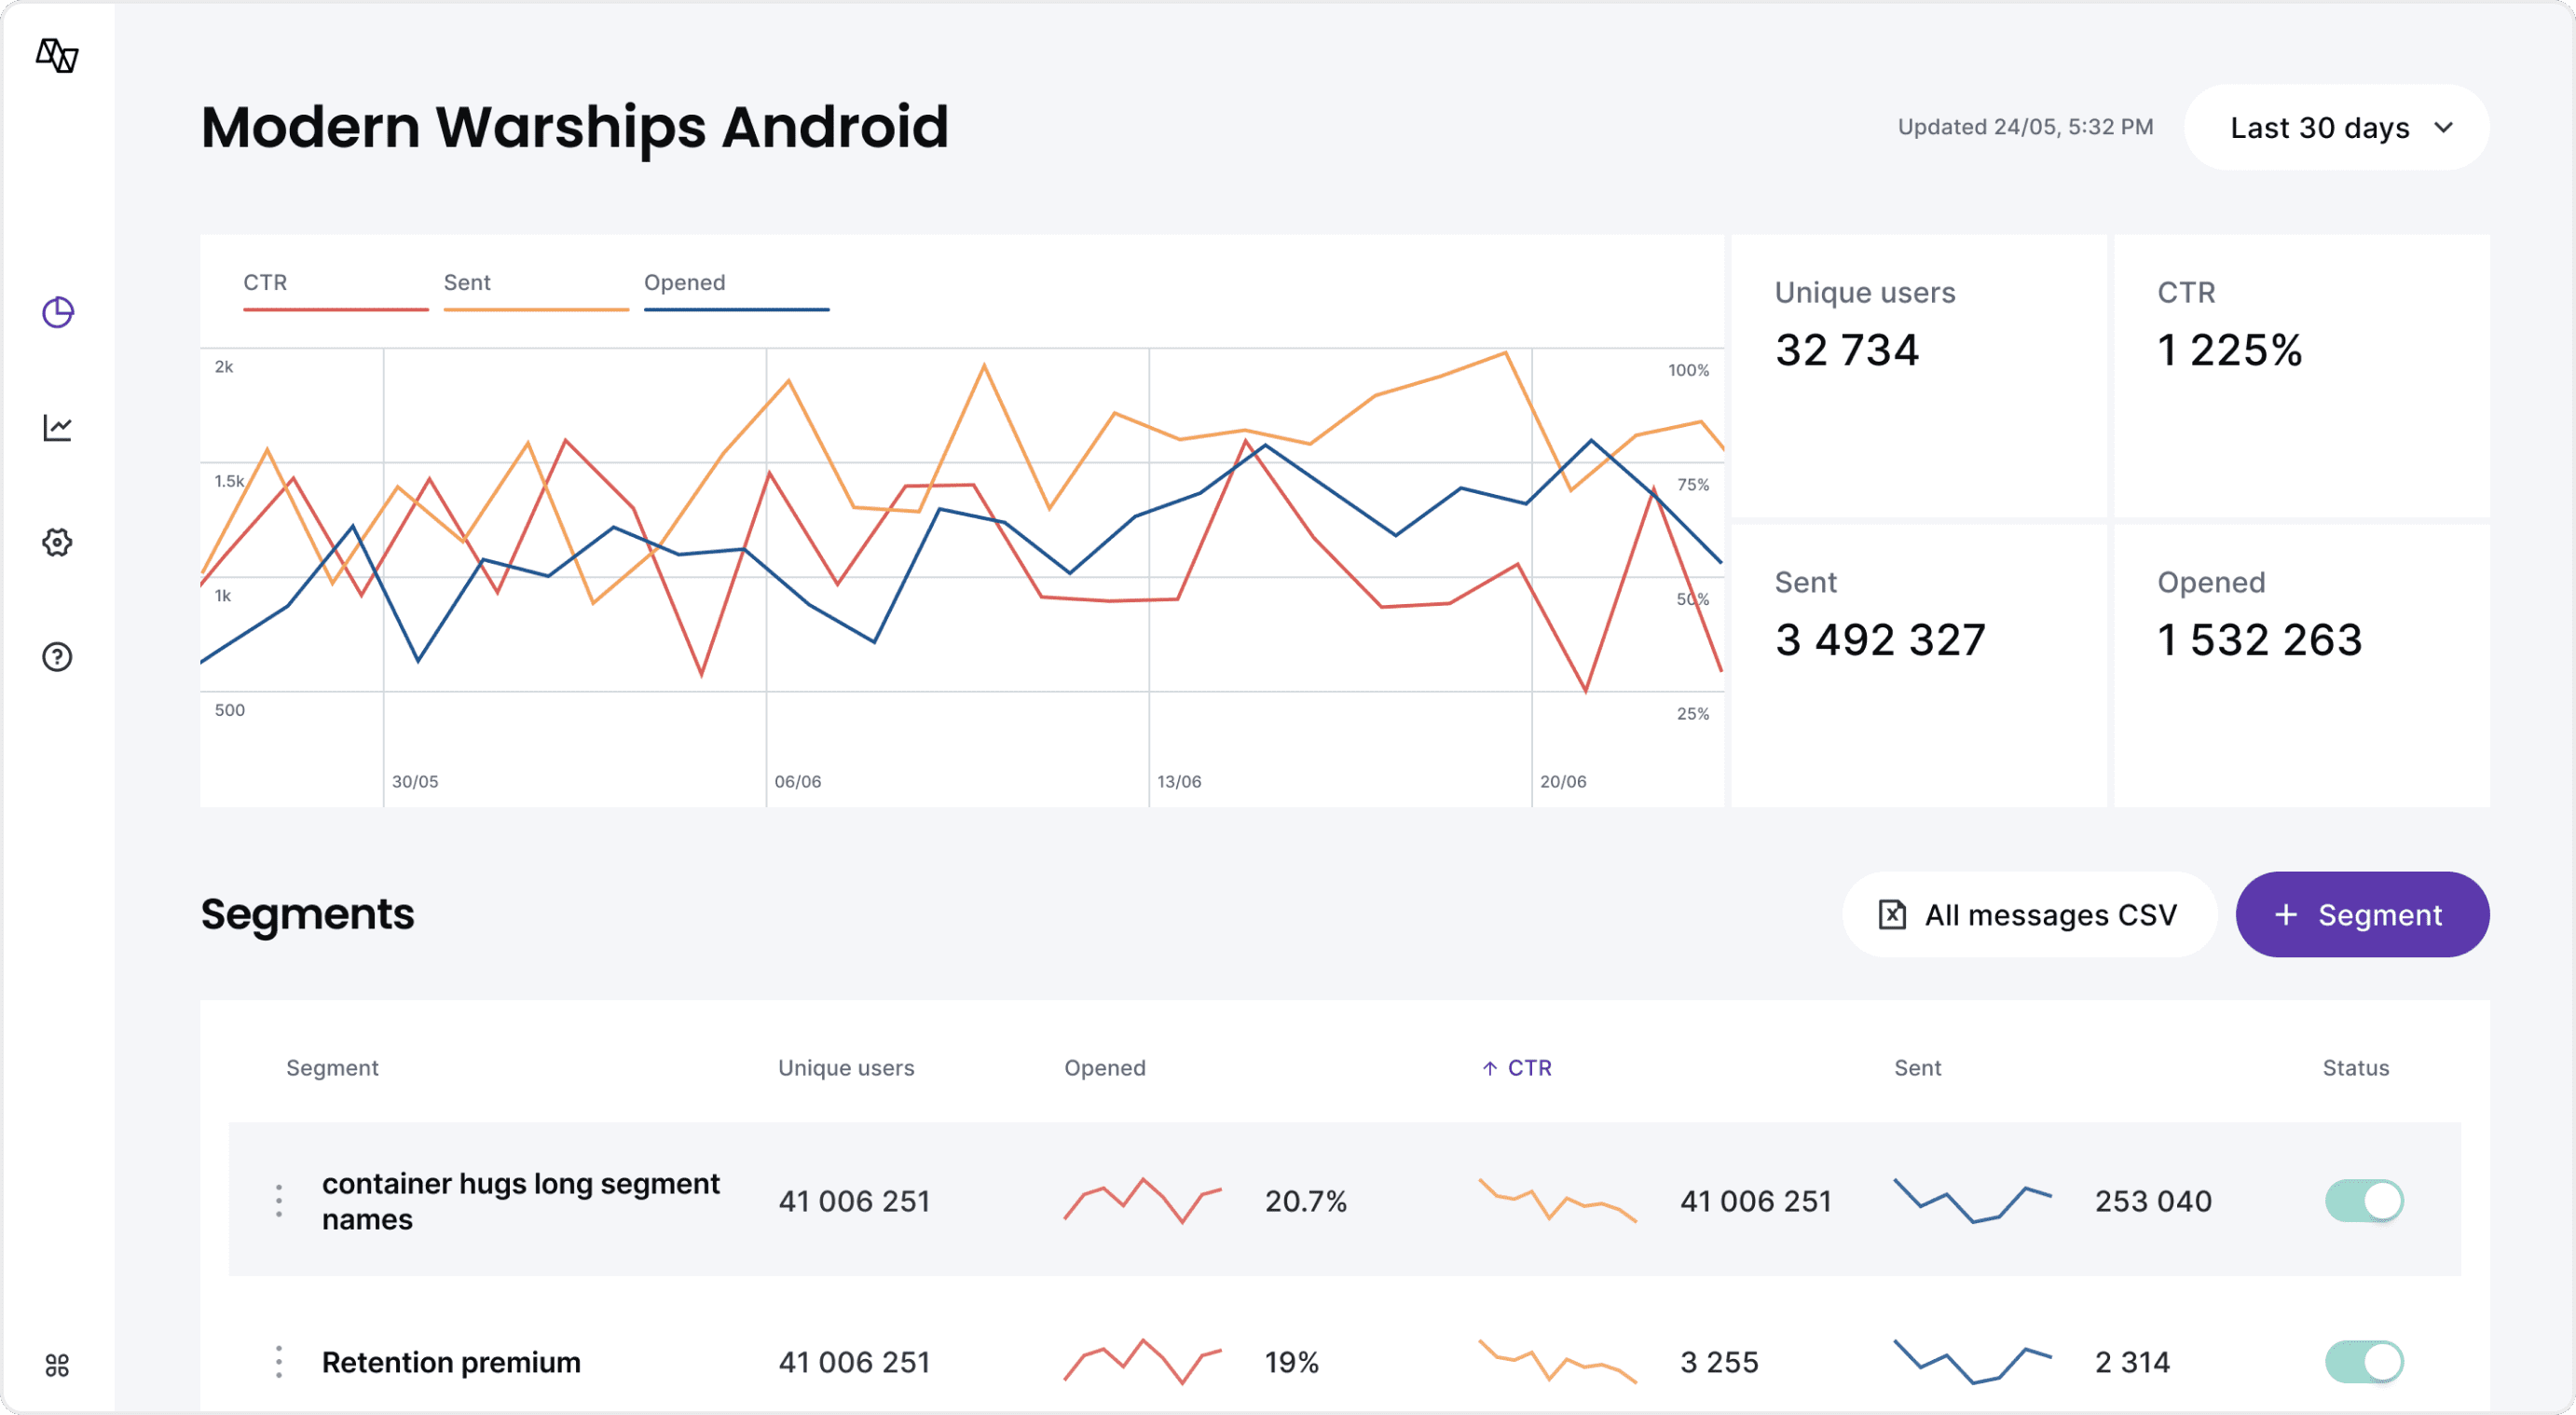Click the 30/05 date label on chart
Screen dimensions: 2576x1415
pyautogui.click(x=415, y=782)
